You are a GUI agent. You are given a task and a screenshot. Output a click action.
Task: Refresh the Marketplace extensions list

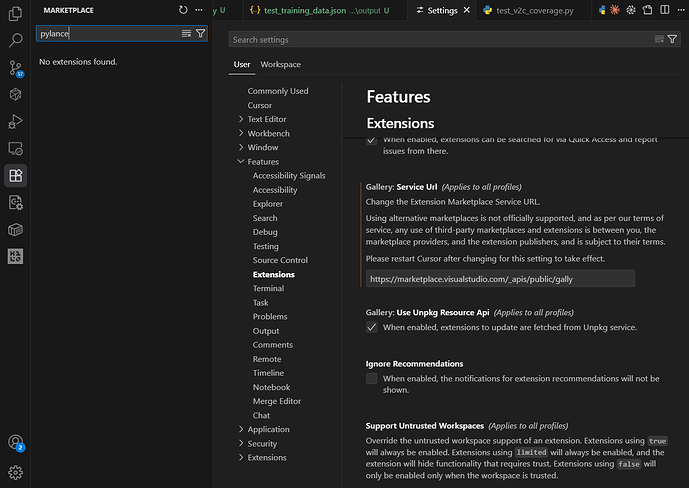183,10
